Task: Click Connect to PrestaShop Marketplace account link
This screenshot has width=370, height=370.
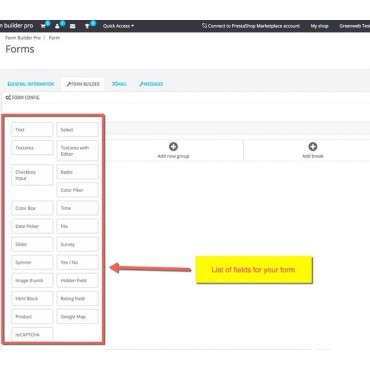Action: pyautogui.click(x=251, y=26)
